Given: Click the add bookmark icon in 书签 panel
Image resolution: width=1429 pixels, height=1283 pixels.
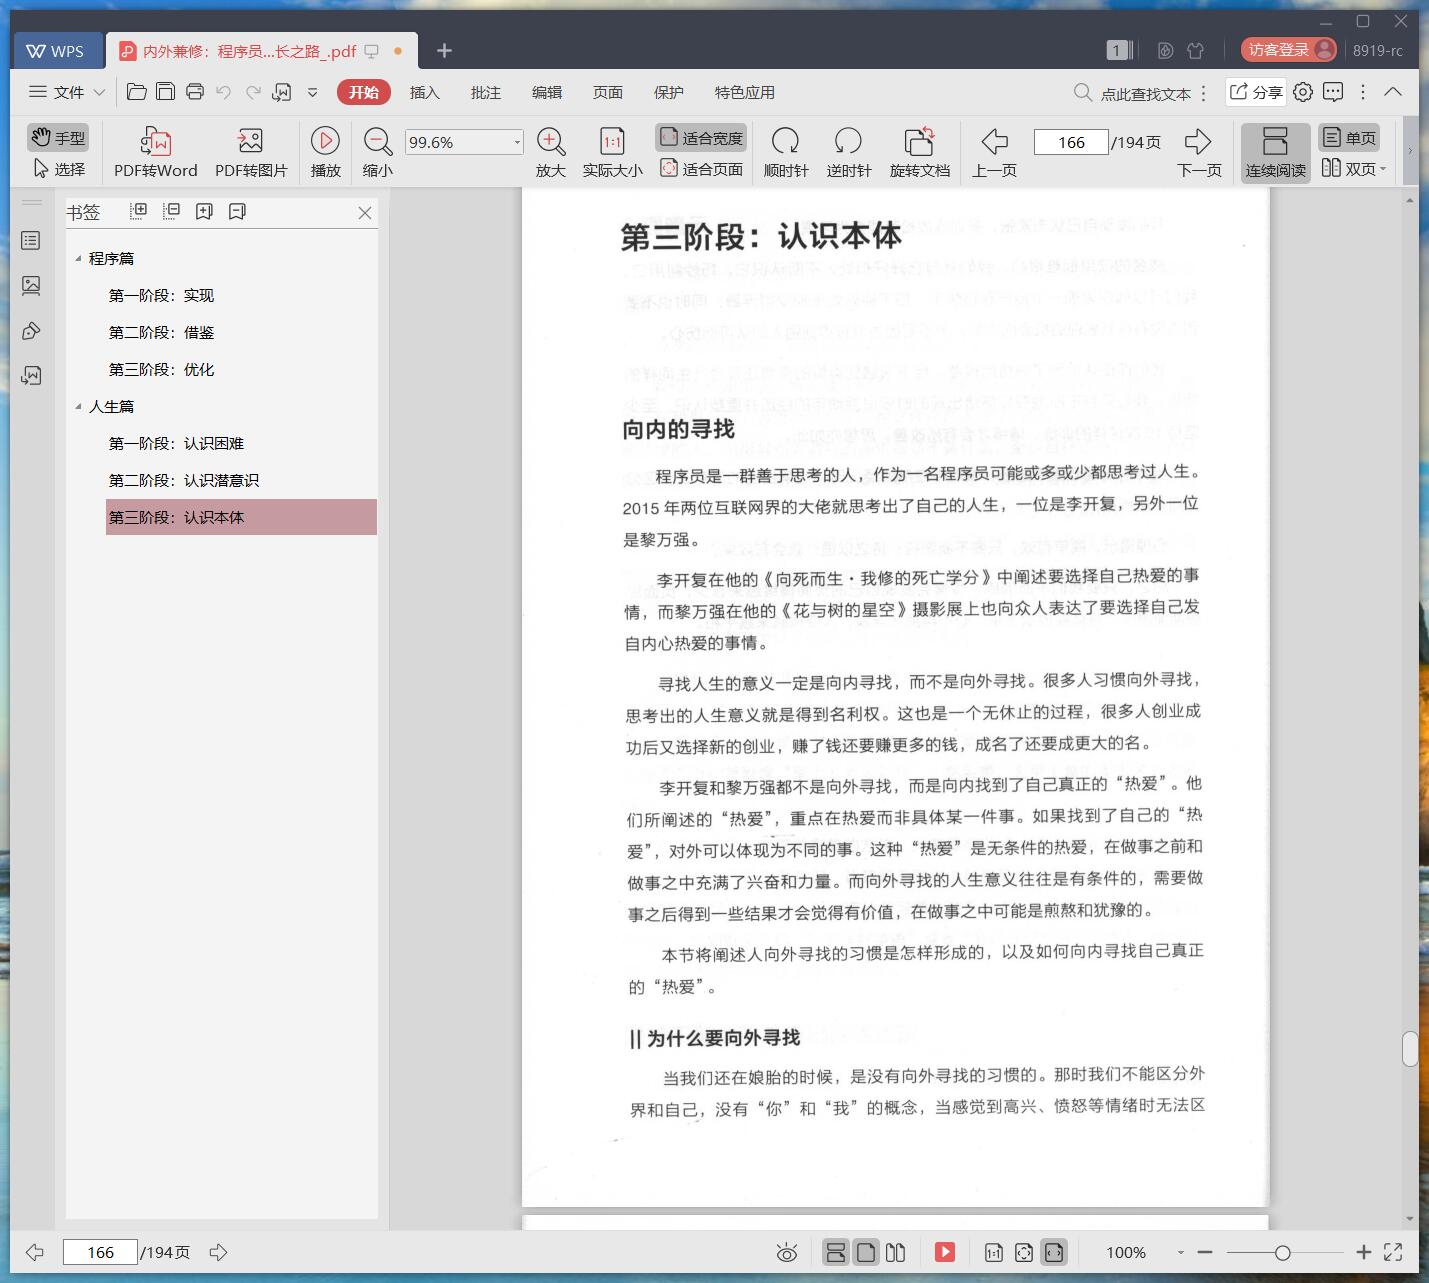Looking at the screenshot, I should [204, 211].
